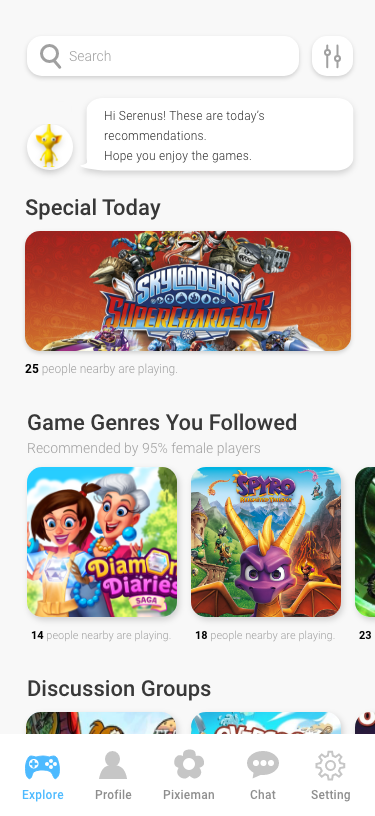Select the Explore gamepad icon
Screen dimensions: 375x816
pos(43,767)
